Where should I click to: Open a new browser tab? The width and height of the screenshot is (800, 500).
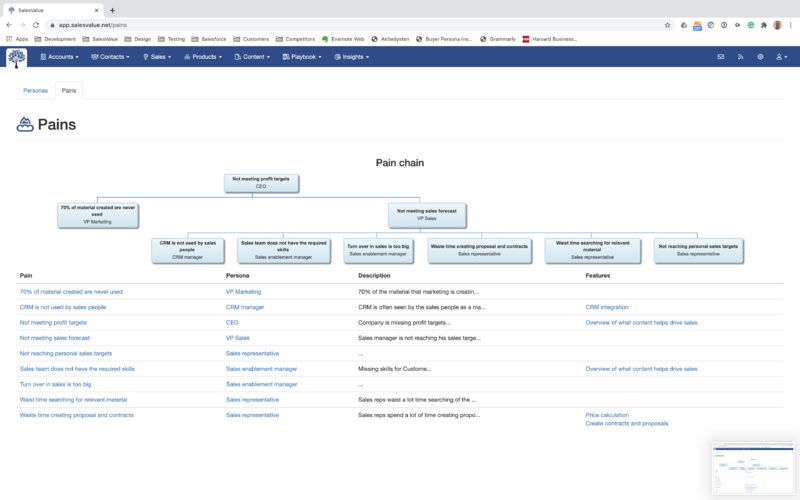click(112, 9)
